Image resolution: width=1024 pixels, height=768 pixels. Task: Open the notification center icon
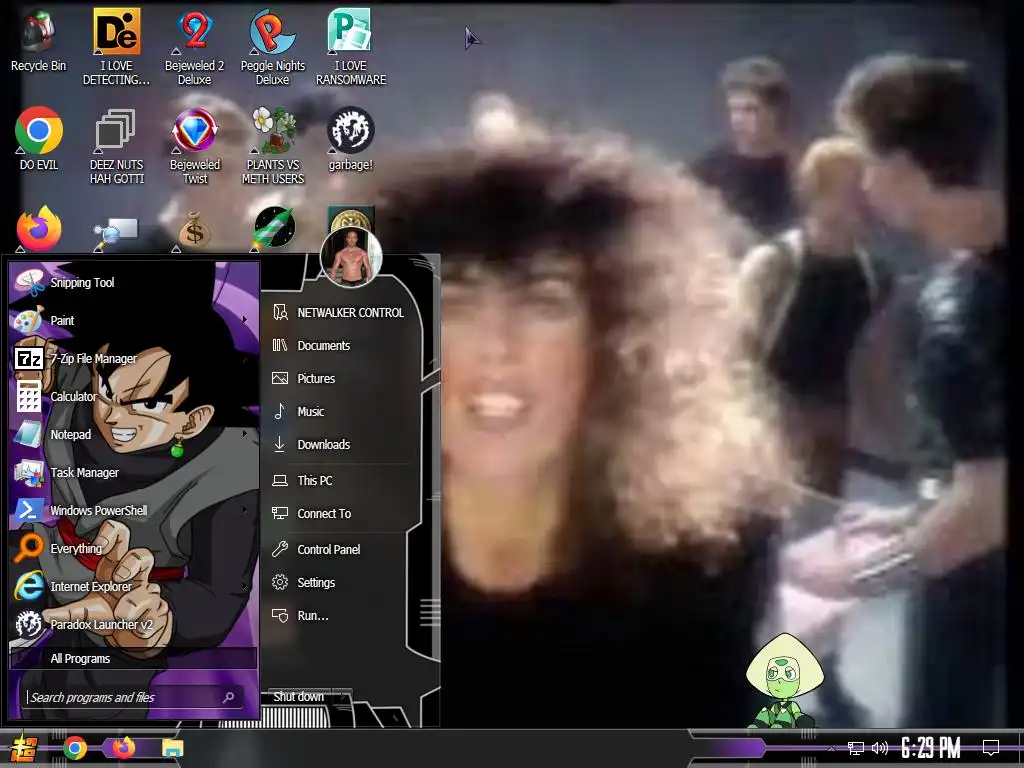[x=991, y=748]
